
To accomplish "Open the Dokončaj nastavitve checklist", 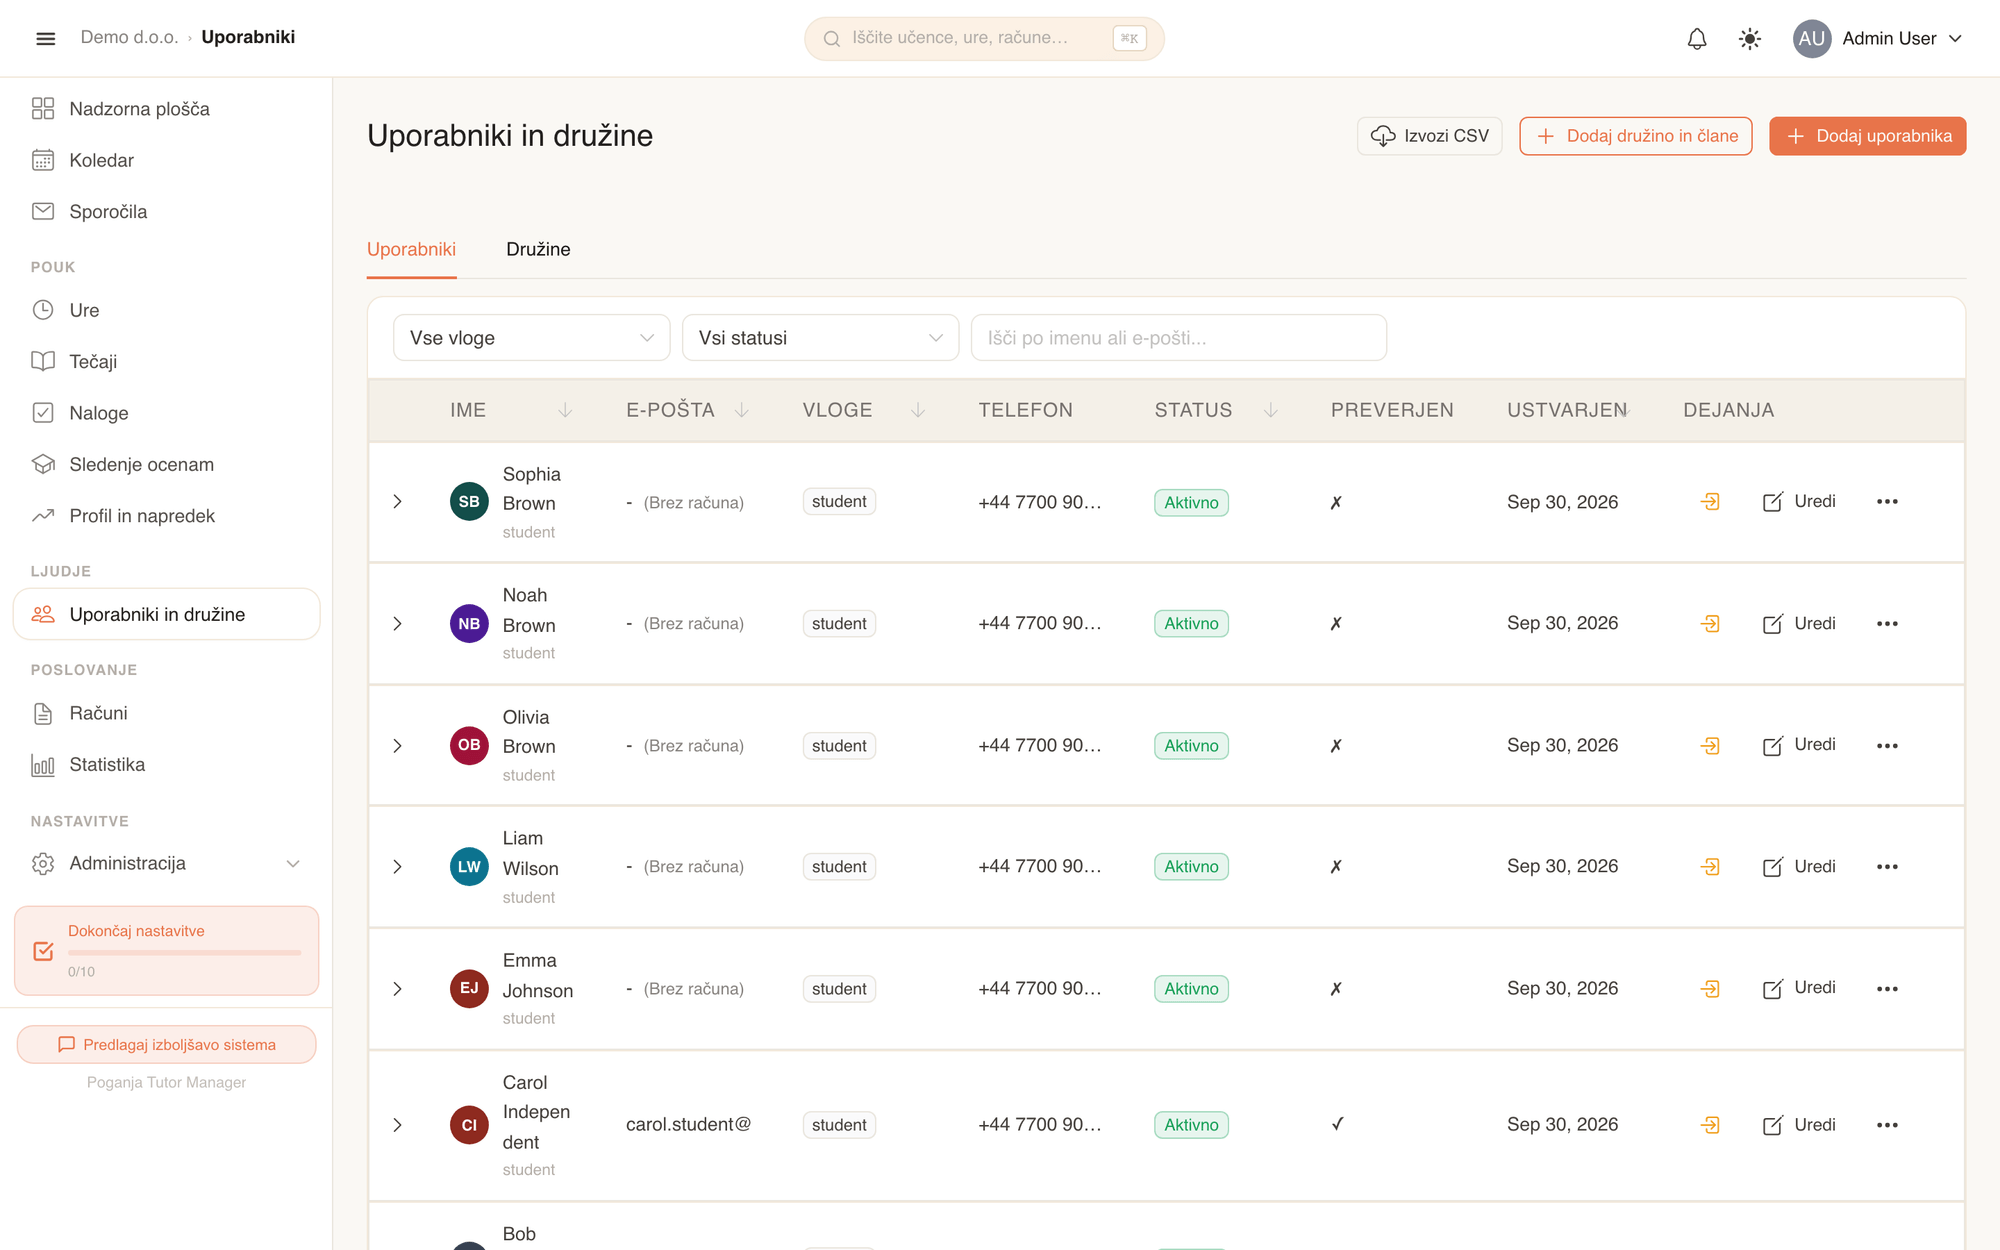I will click(167, 951).
